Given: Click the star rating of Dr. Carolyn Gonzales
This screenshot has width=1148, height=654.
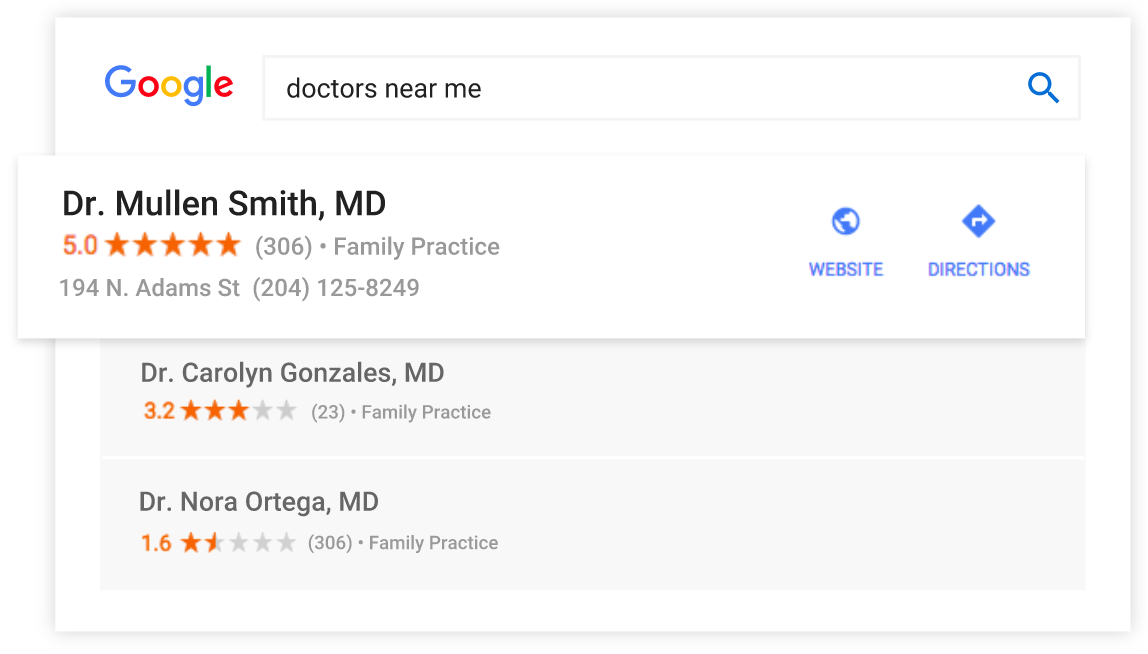Looking at the screenshot, I should pyautogui.click(x=239, y=410).
